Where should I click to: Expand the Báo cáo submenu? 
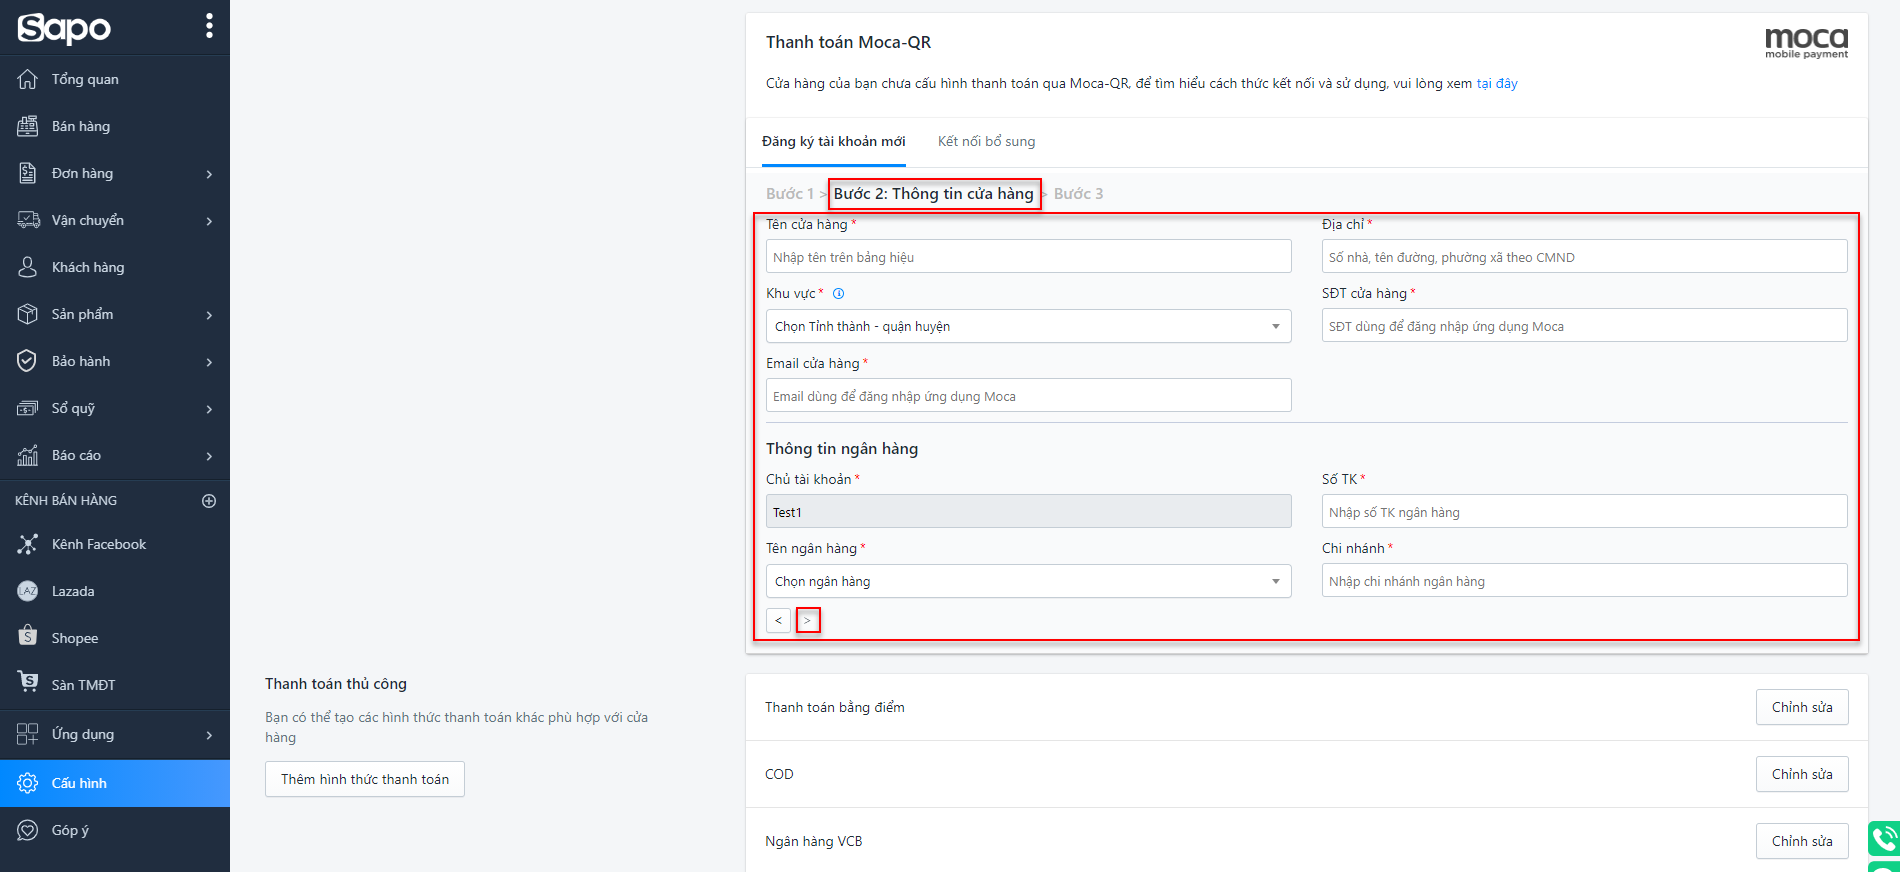[209, 456]
